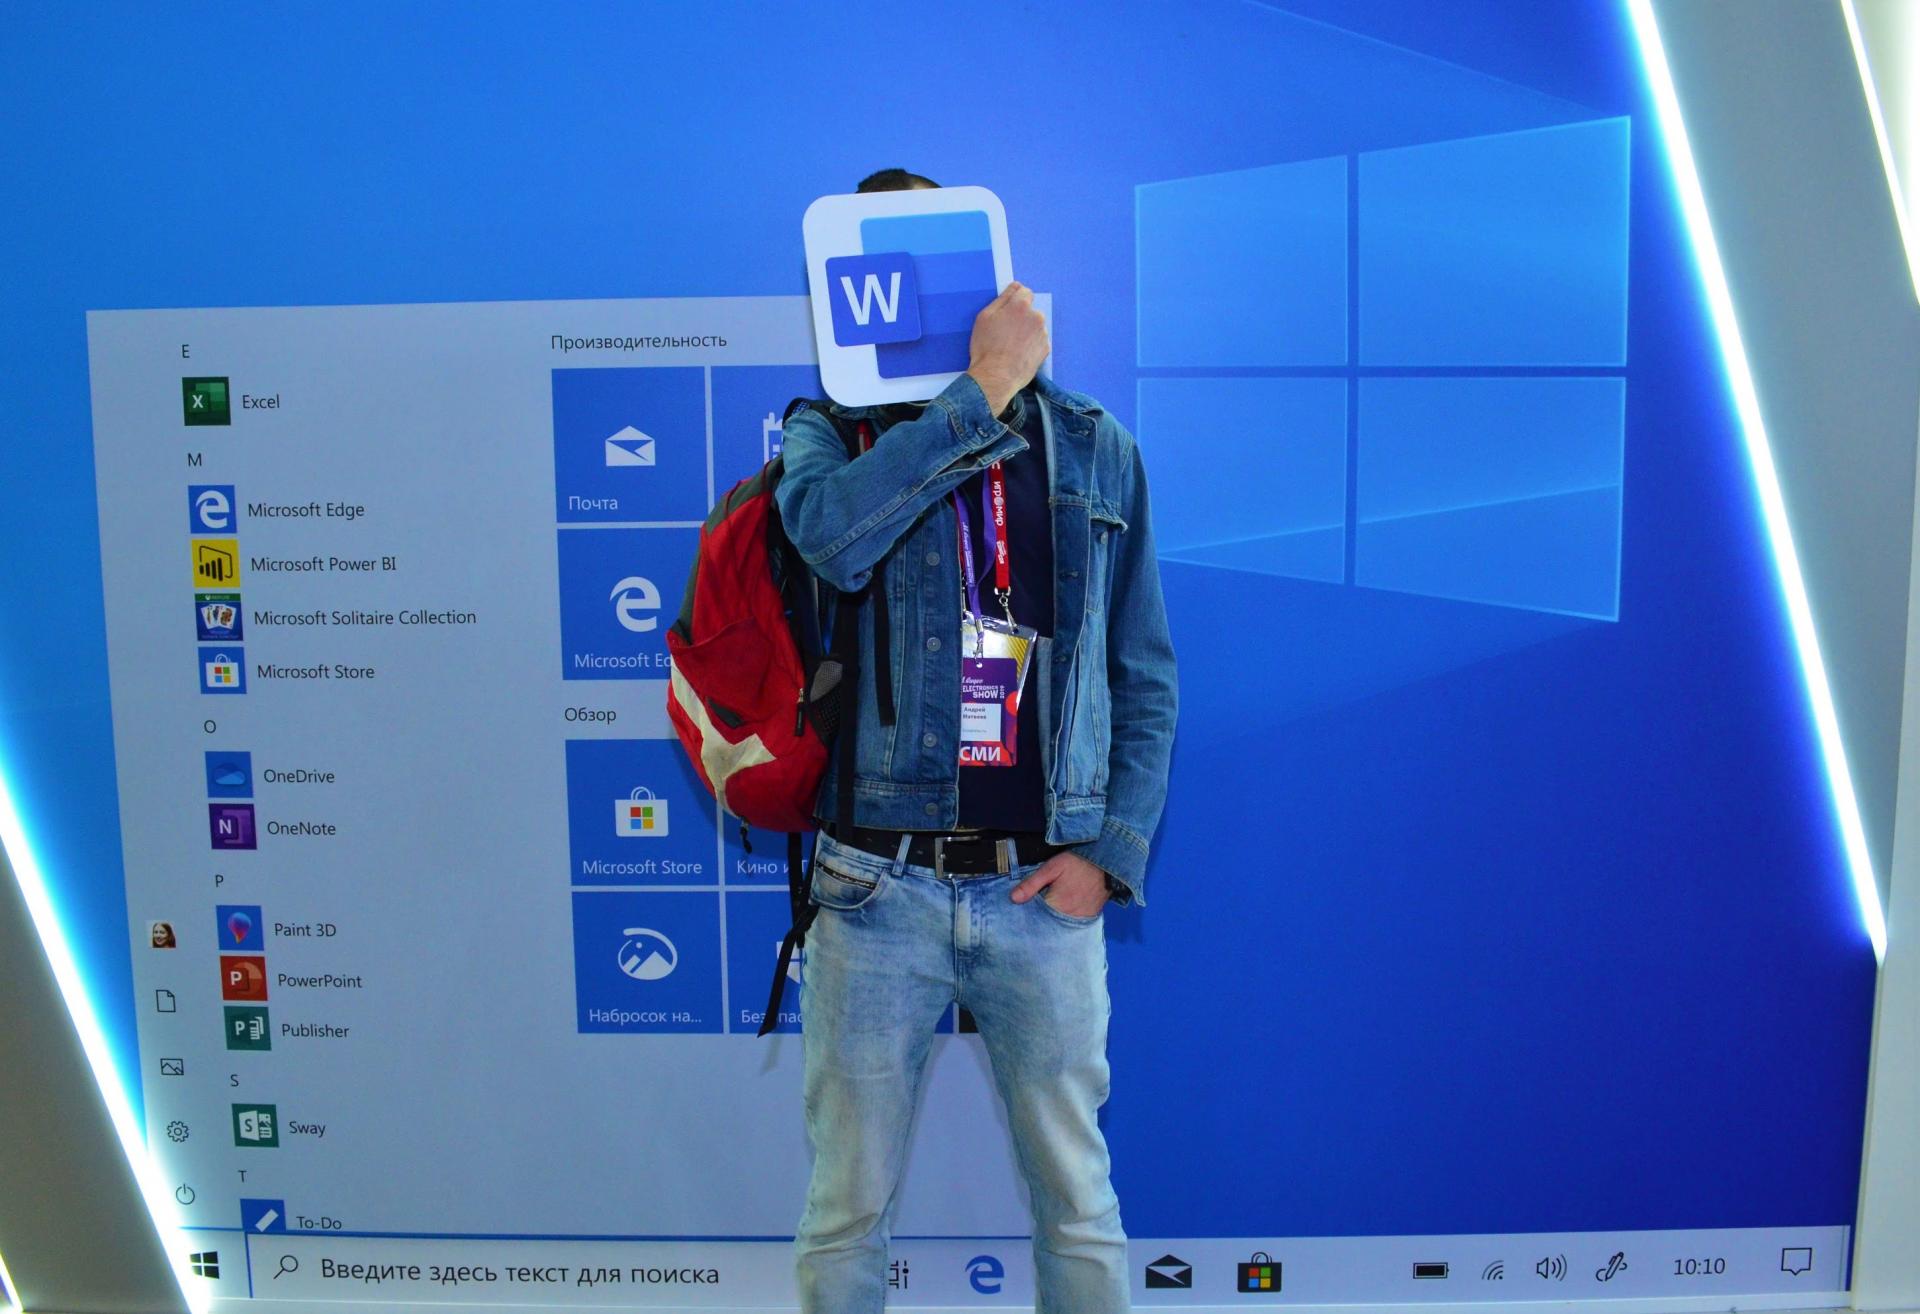This screenshot has height=1314, width=1920.
Task: Open the Action Center notification icon
Action: (x=1796, y=1261)
